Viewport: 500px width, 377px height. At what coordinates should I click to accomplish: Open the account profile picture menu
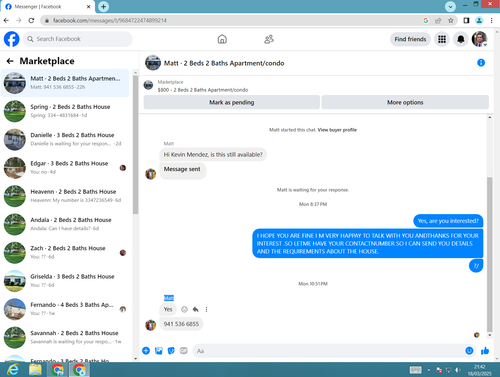479,39
